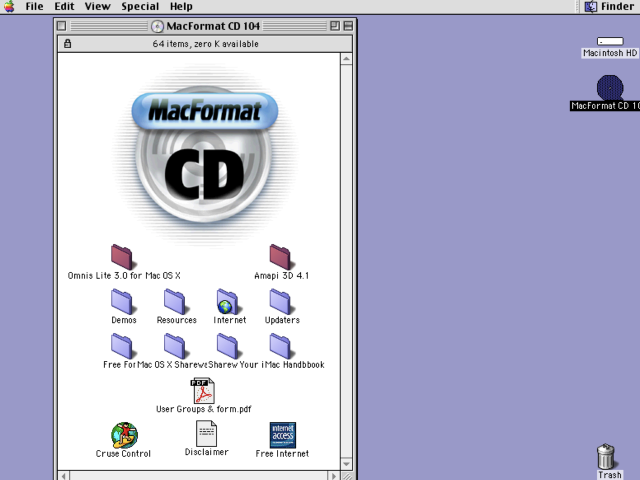Open the File menu
The width and height of the screenshot is (640, 480).
[x=34, y=7]
